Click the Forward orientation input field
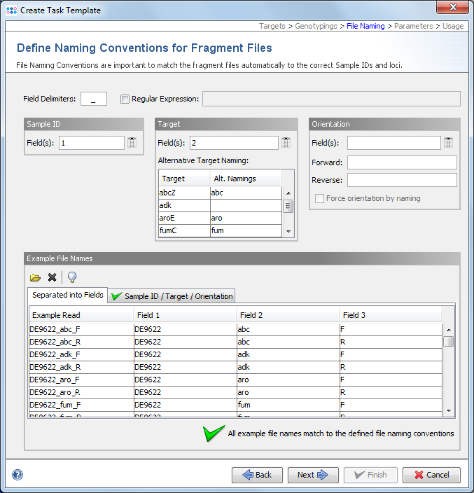Screen dimensions: 474x493 pyautogui.click(x=402, y=162)
